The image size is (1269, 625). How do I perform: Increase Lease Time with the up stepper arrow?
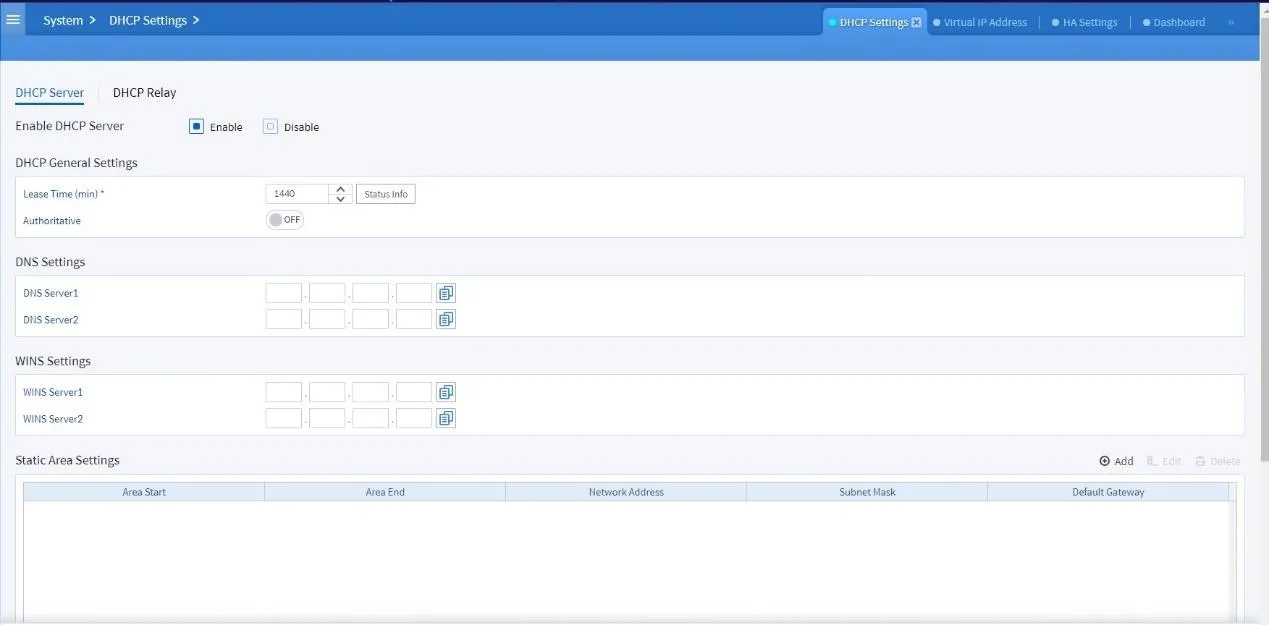tap(340, 188)
